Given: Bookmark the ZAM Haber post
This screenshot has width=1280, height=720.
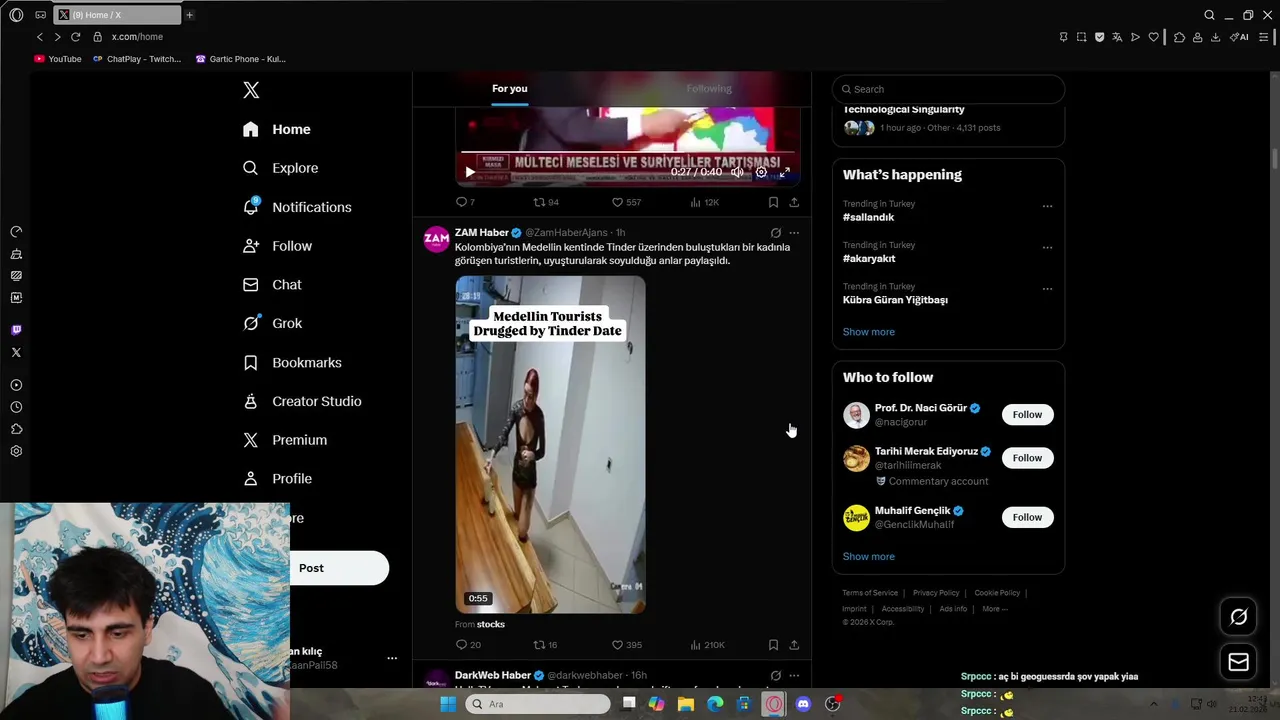Looking at the screenshot, I should 773,645.
